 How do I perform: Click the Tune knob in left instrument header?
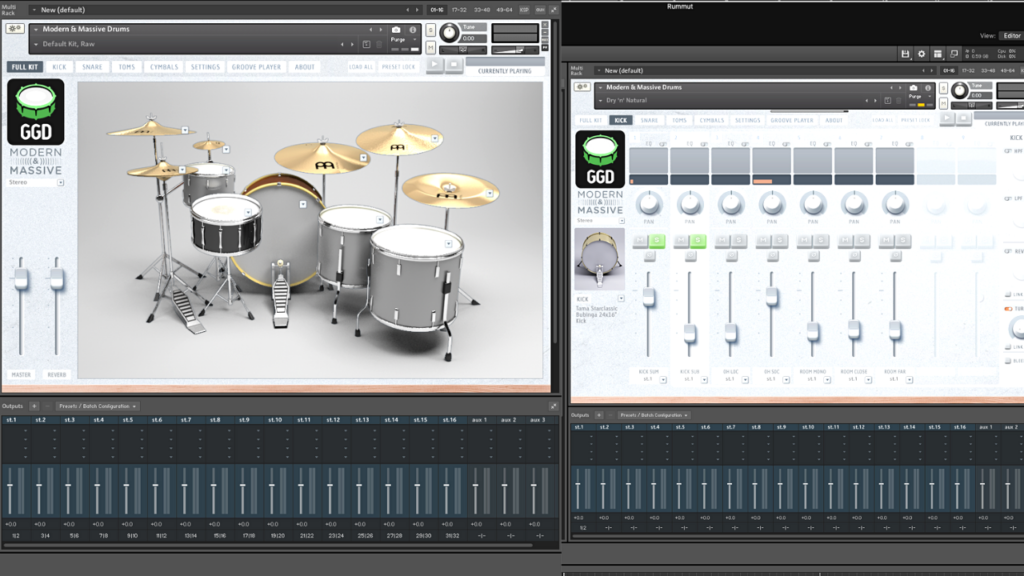(x=449, y=32)
